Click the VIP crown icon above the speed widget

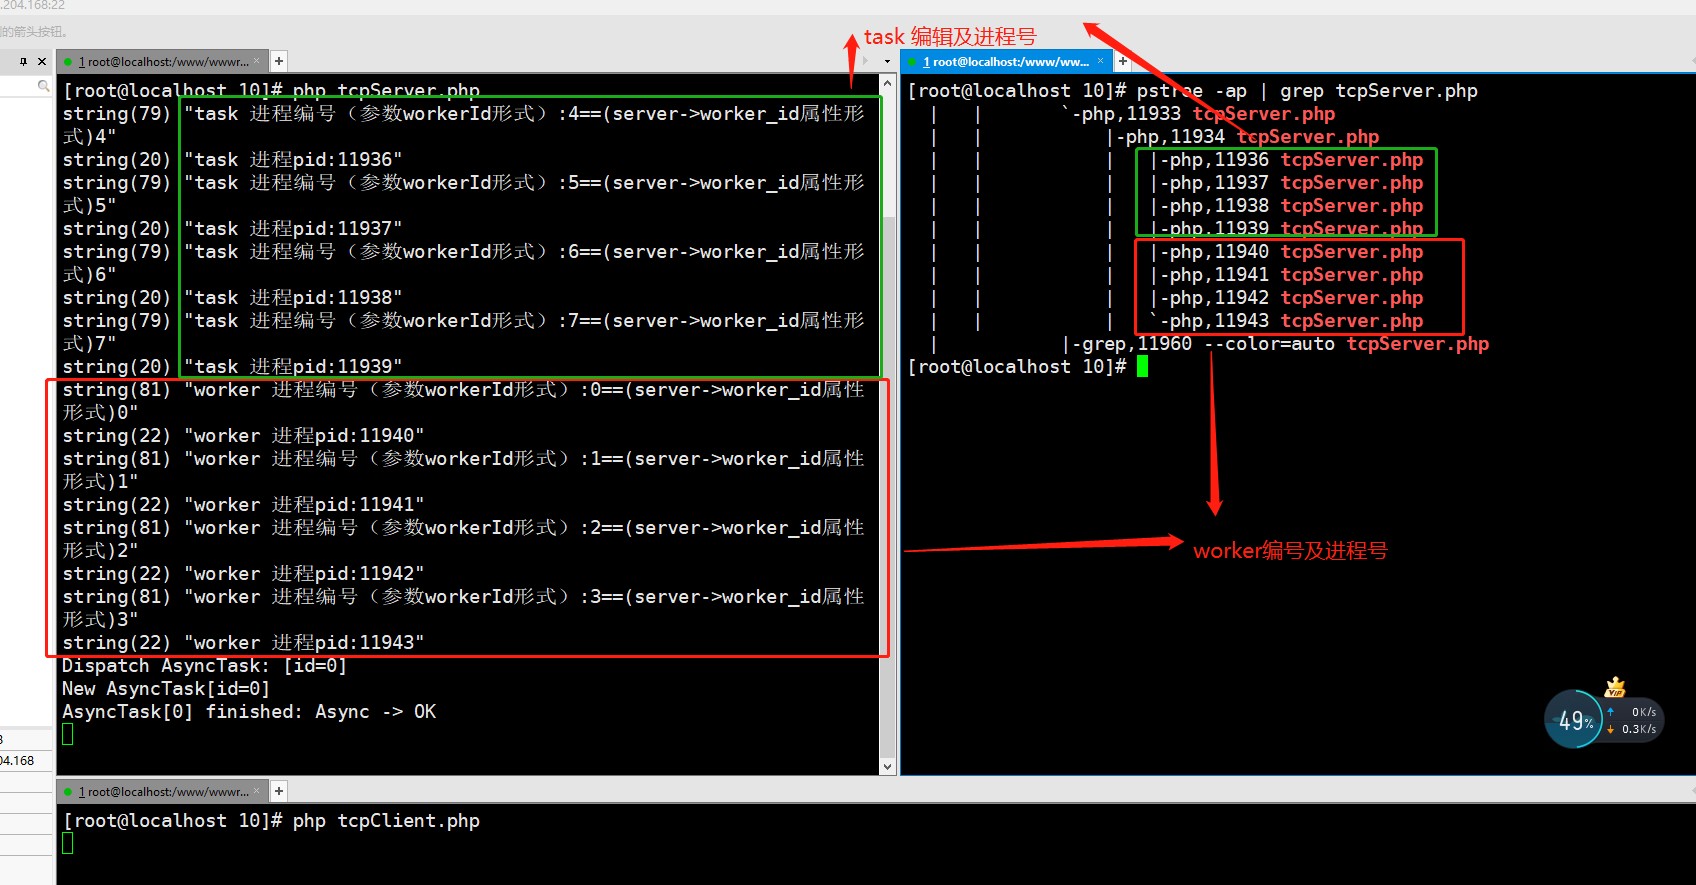point(1615,687)
